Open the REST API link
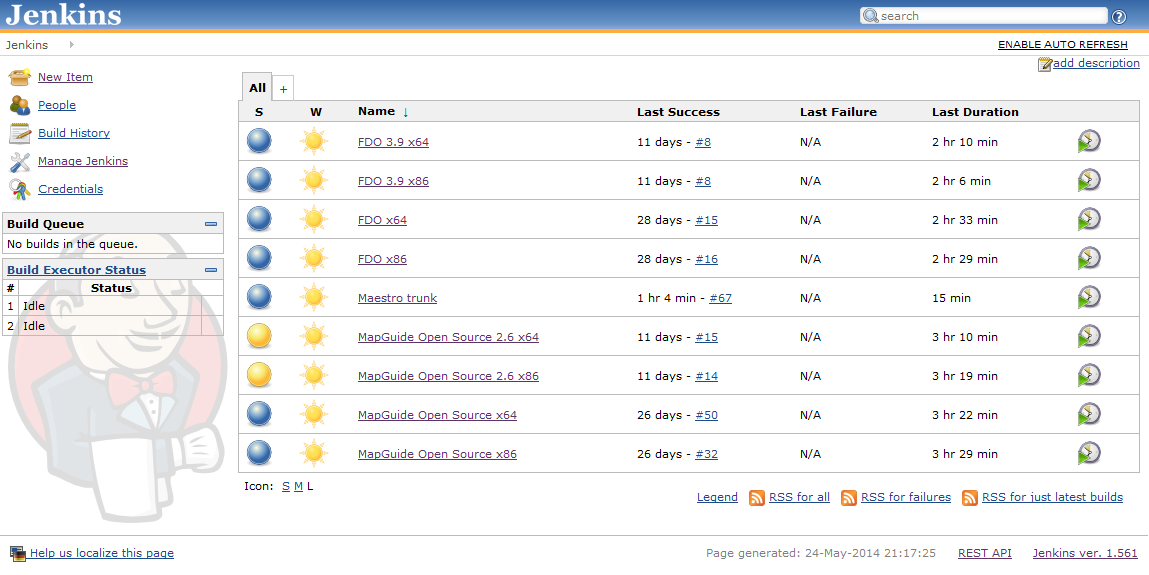 [985, 553]
